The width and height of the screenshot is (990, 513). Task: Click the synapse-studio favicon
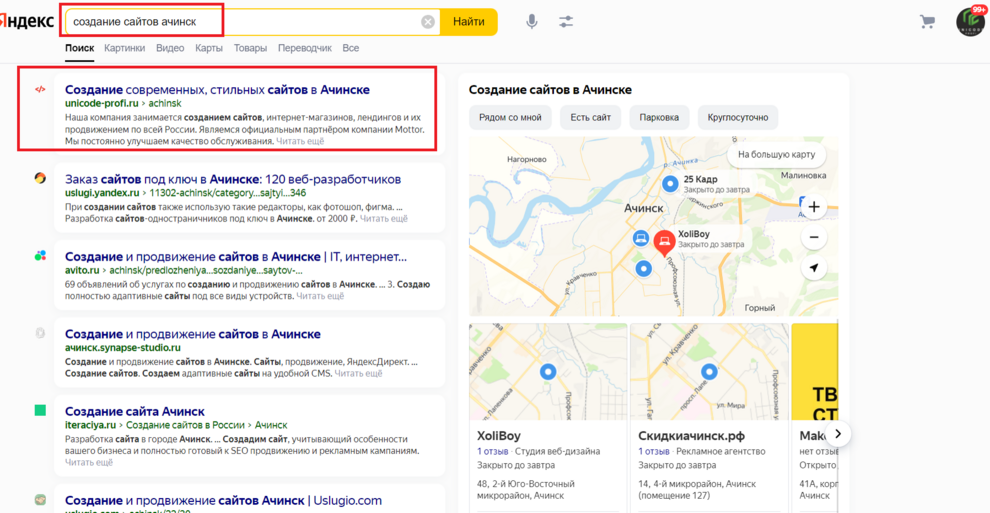[40, 333]
